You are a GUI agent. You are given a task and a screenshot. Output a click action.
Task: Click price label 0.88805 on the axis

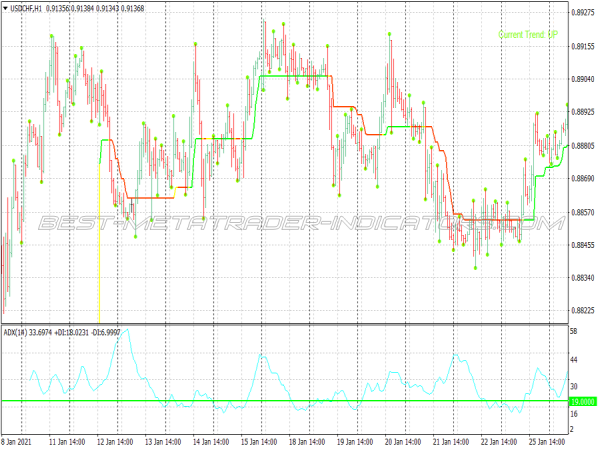pyautogui.click(x=583, y=146)
